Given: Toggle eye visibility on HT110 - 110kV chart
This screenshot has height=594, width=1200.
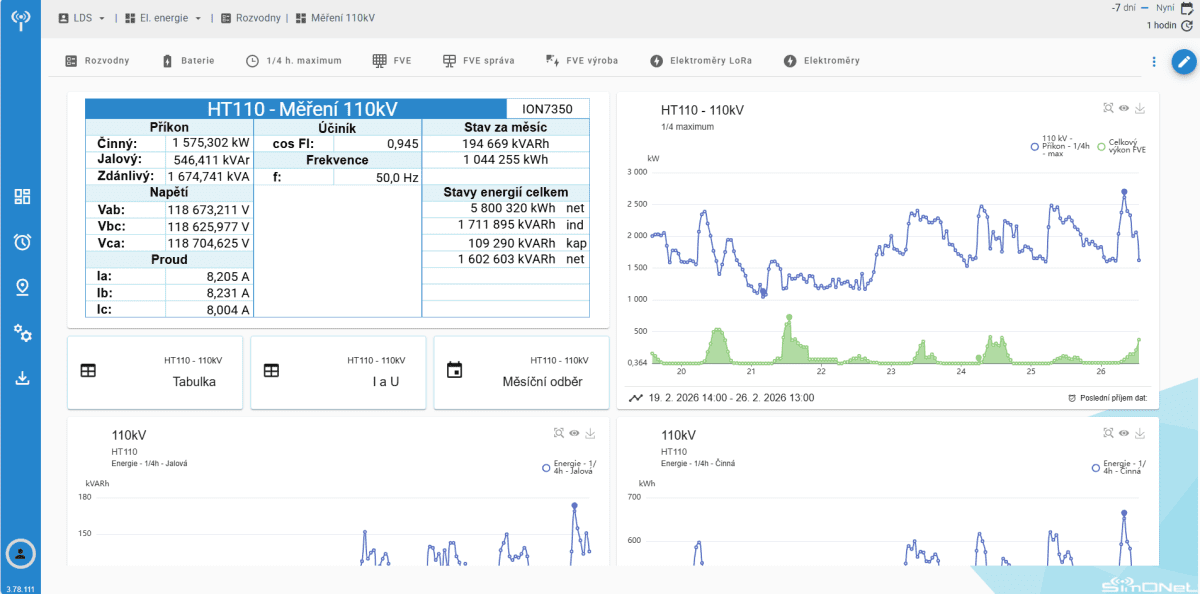Looking at the screenshot, I should coord(1124,108).
